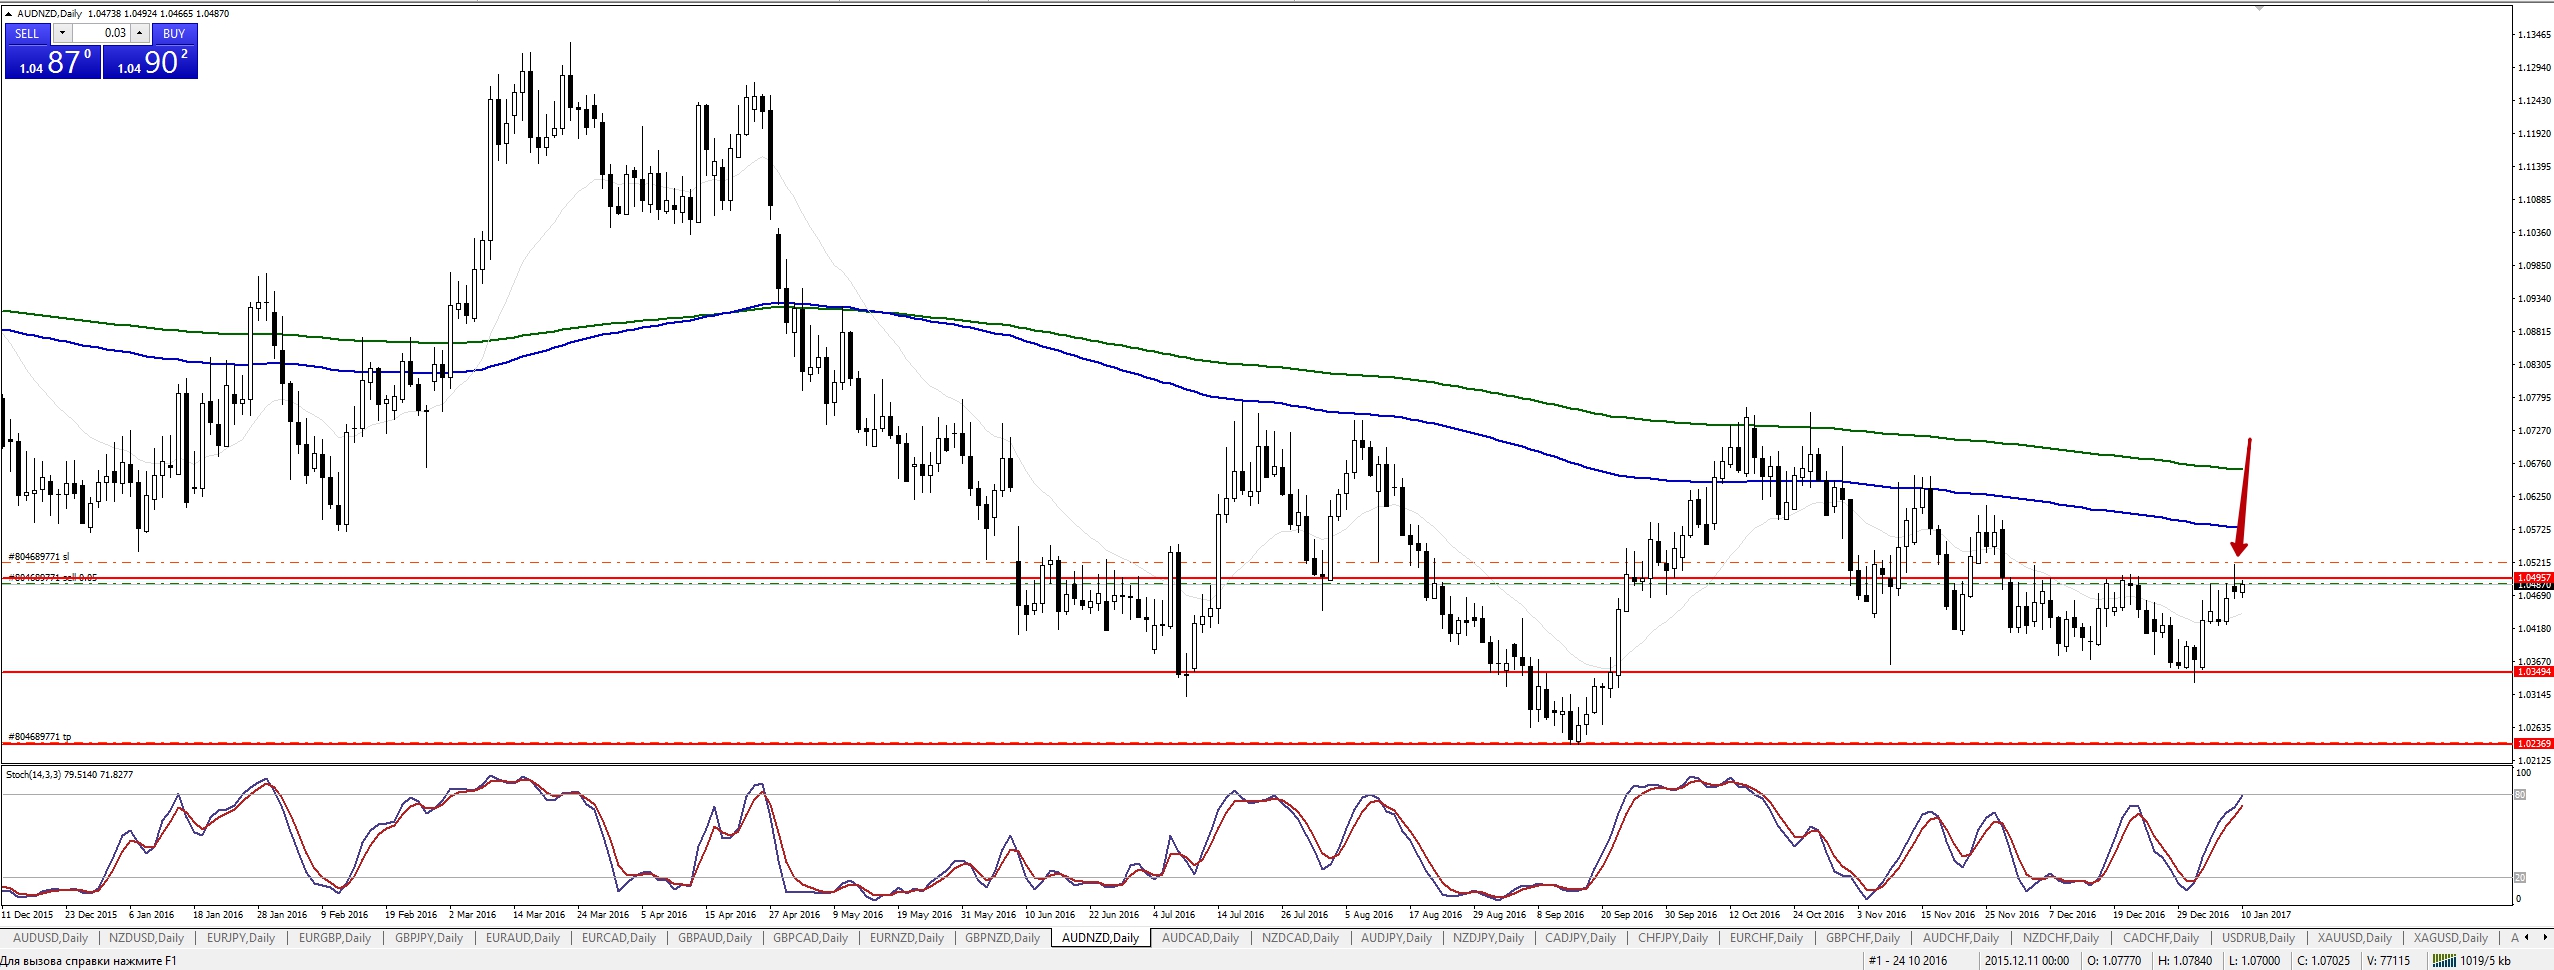Click the chart shift triangle marker at the top
This screenshot has width=2554, height=970.
tap(2259, 8)
